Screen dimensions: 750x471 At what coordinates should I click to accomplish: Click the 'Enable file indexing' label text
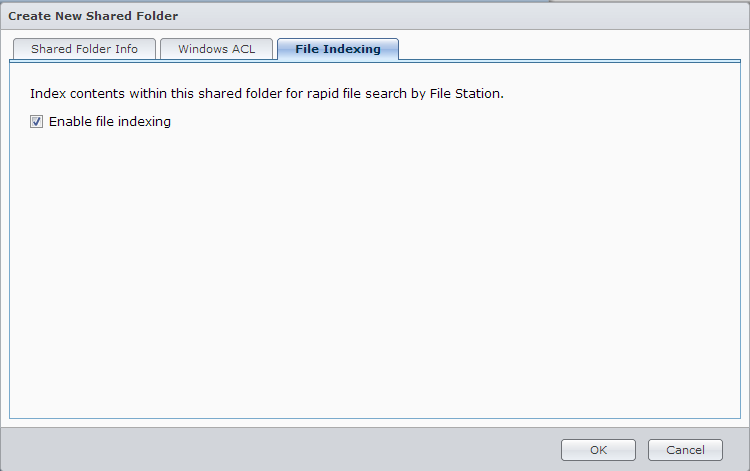[x=110, y=122]
